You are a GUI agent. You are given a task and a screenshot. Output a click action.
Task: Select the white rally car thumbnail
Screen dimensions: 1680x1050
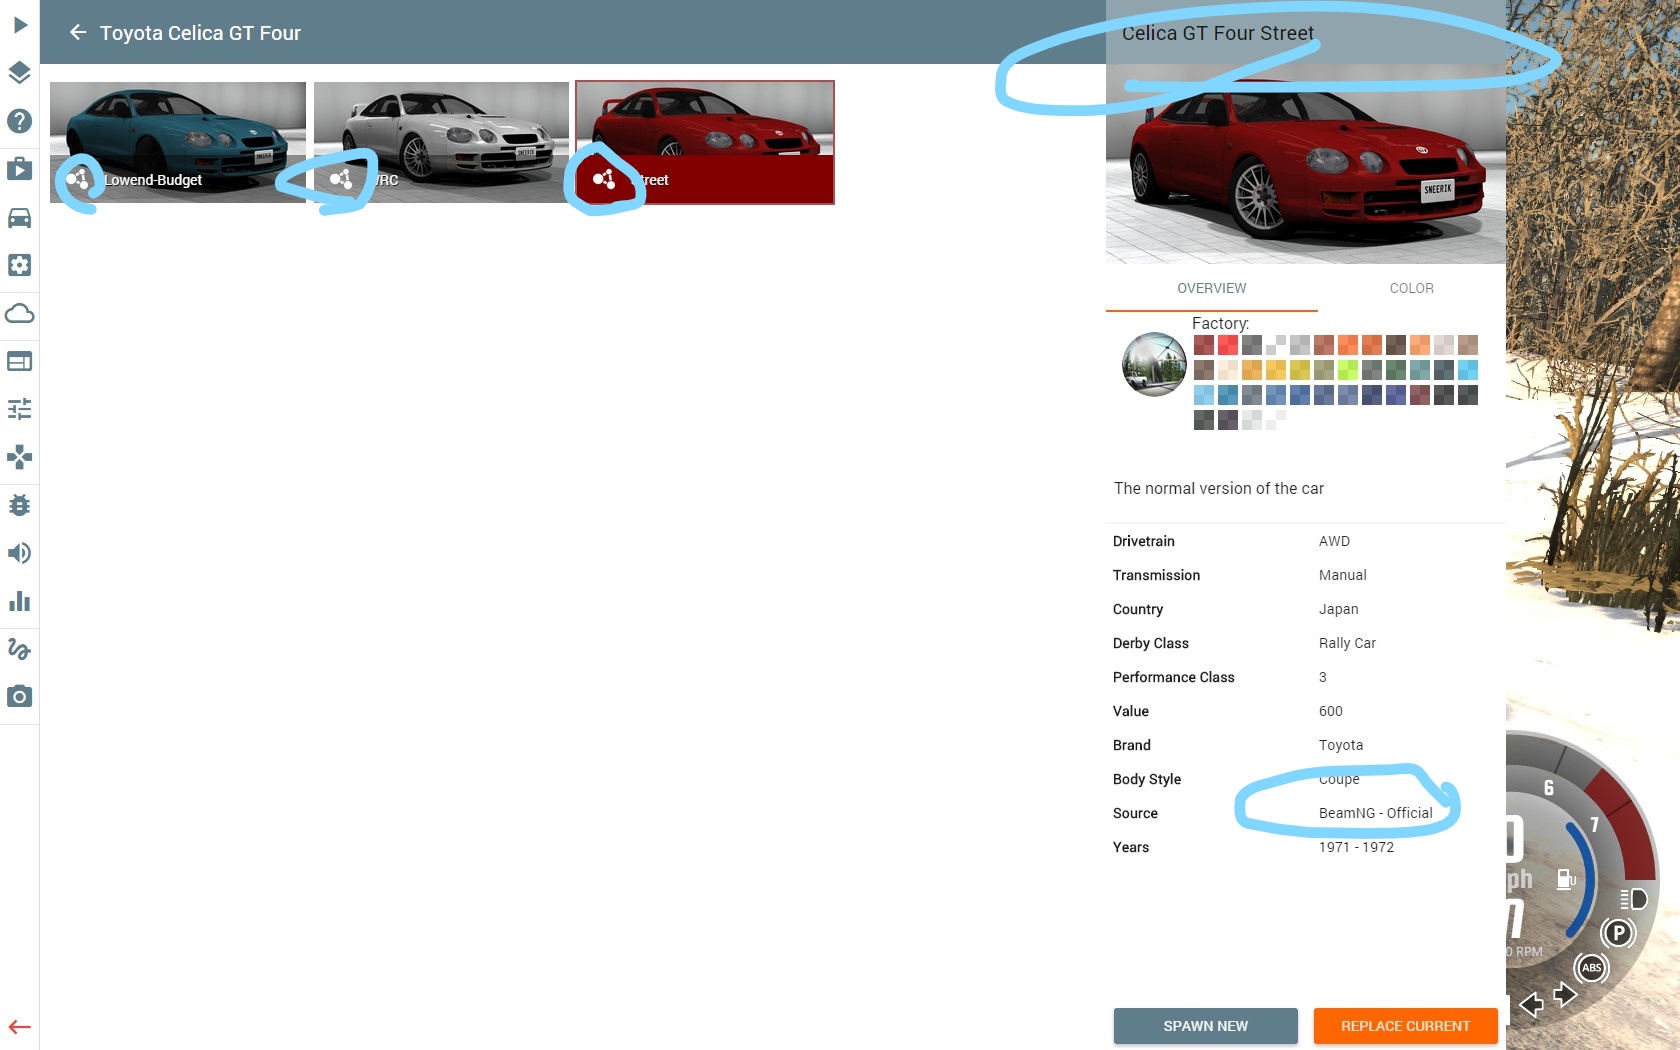441,142
